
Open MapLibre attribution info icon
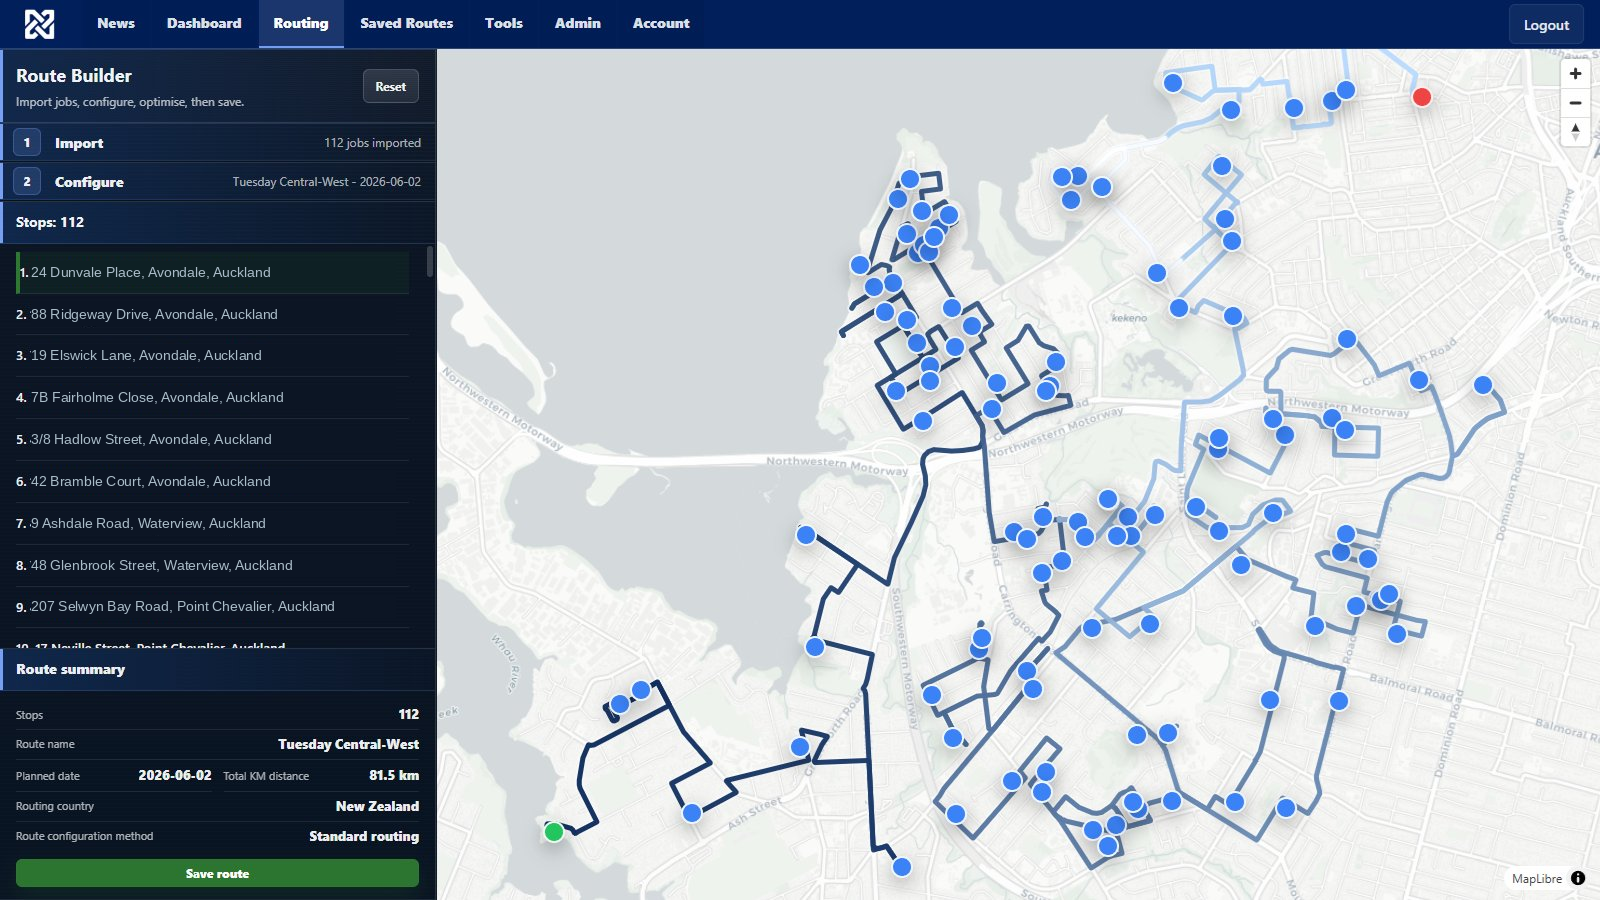[x=1578, y=878]
